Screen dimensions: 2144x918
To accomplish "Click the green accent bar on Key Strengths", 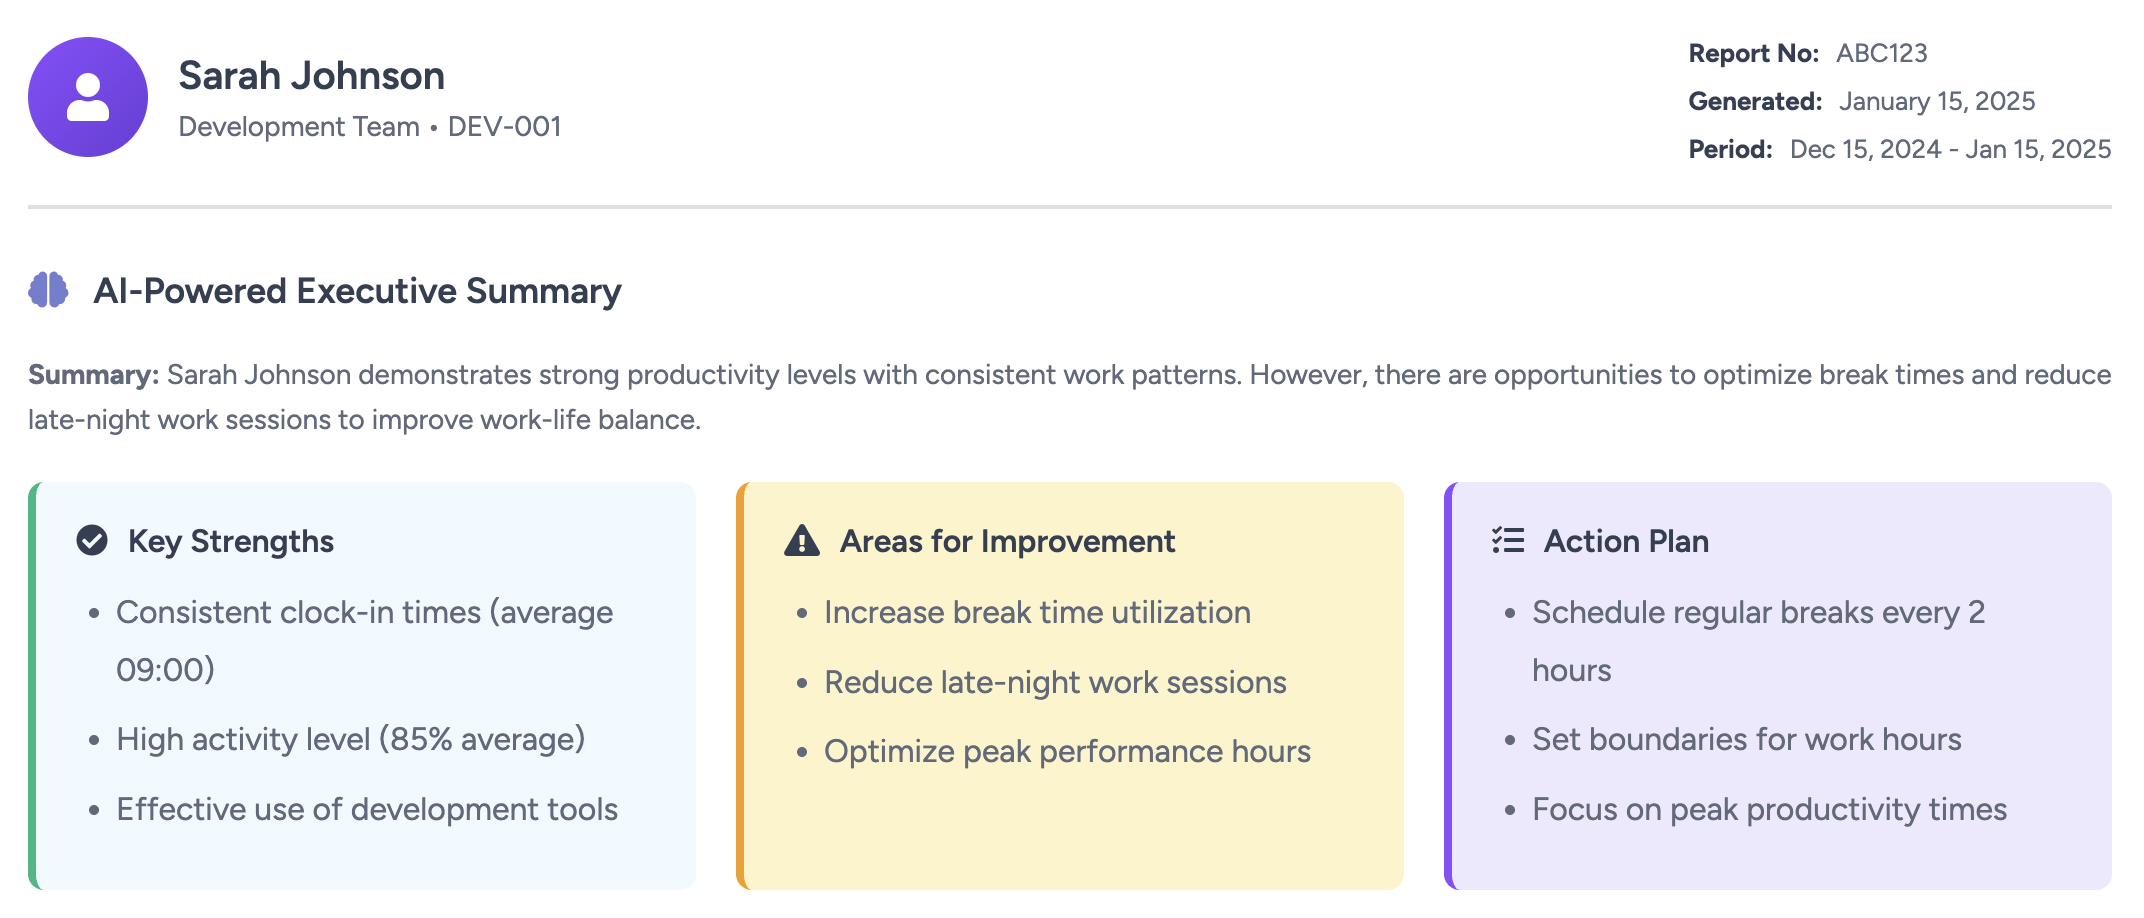I will [34, 685].
